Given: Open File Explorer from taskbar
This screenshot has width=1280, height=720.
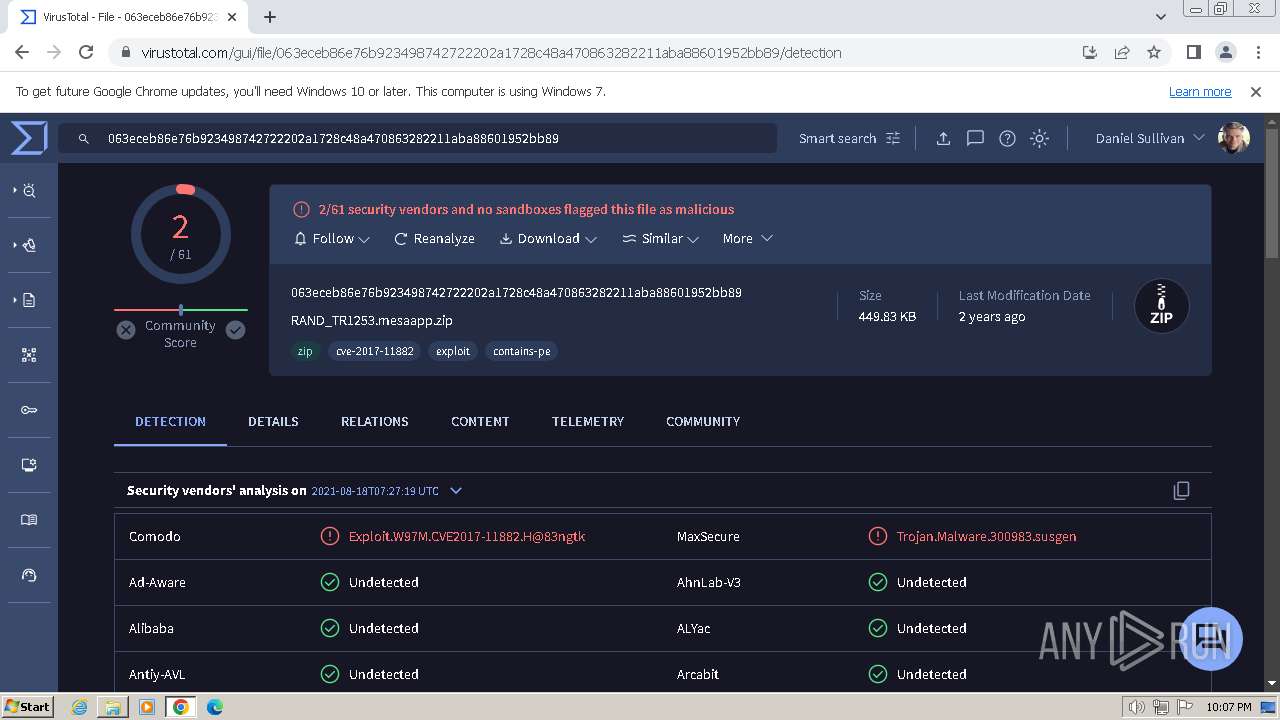Looking at the screenshot, I should pos(113,707).
